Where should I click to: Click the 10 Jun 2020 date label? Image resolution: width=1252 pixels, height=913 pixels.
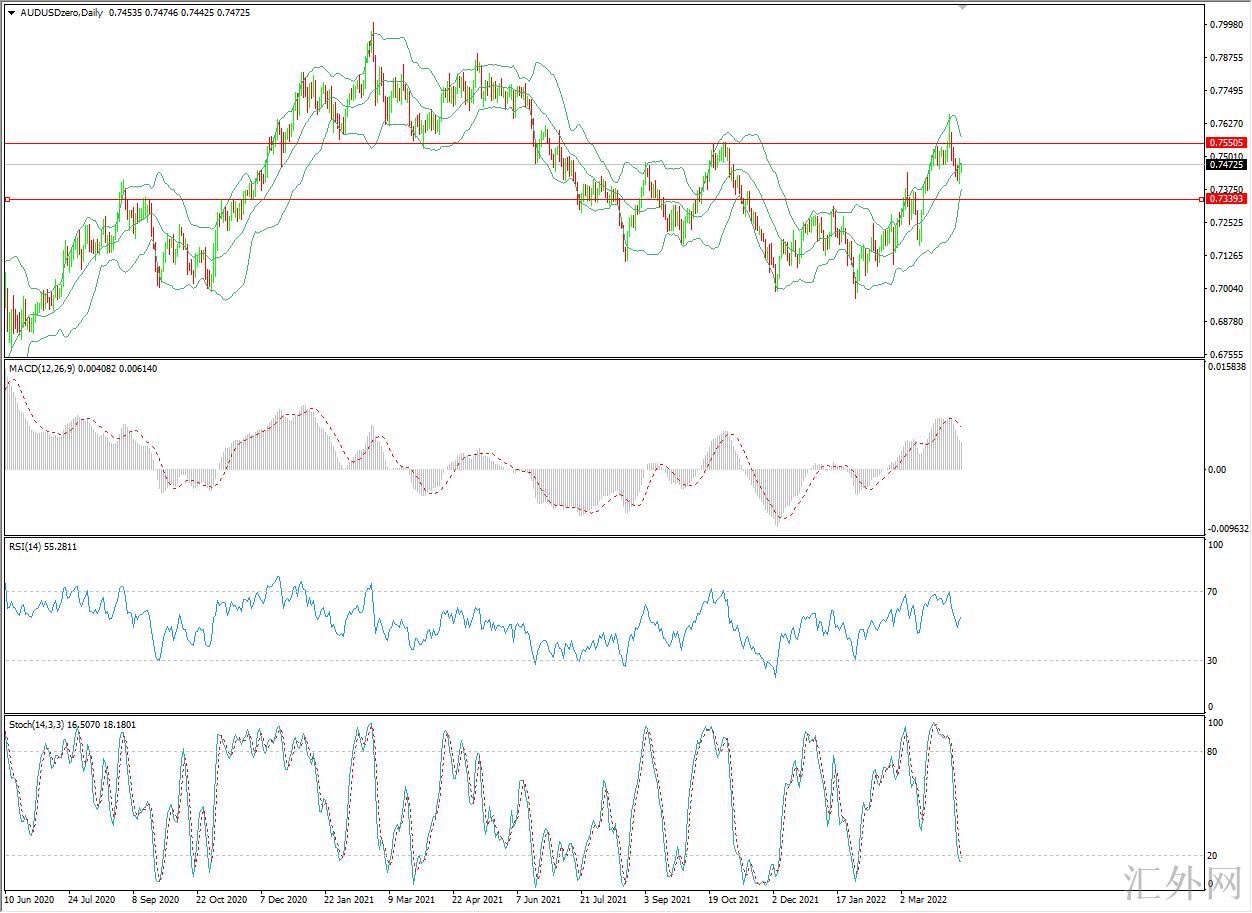point(30,899)
